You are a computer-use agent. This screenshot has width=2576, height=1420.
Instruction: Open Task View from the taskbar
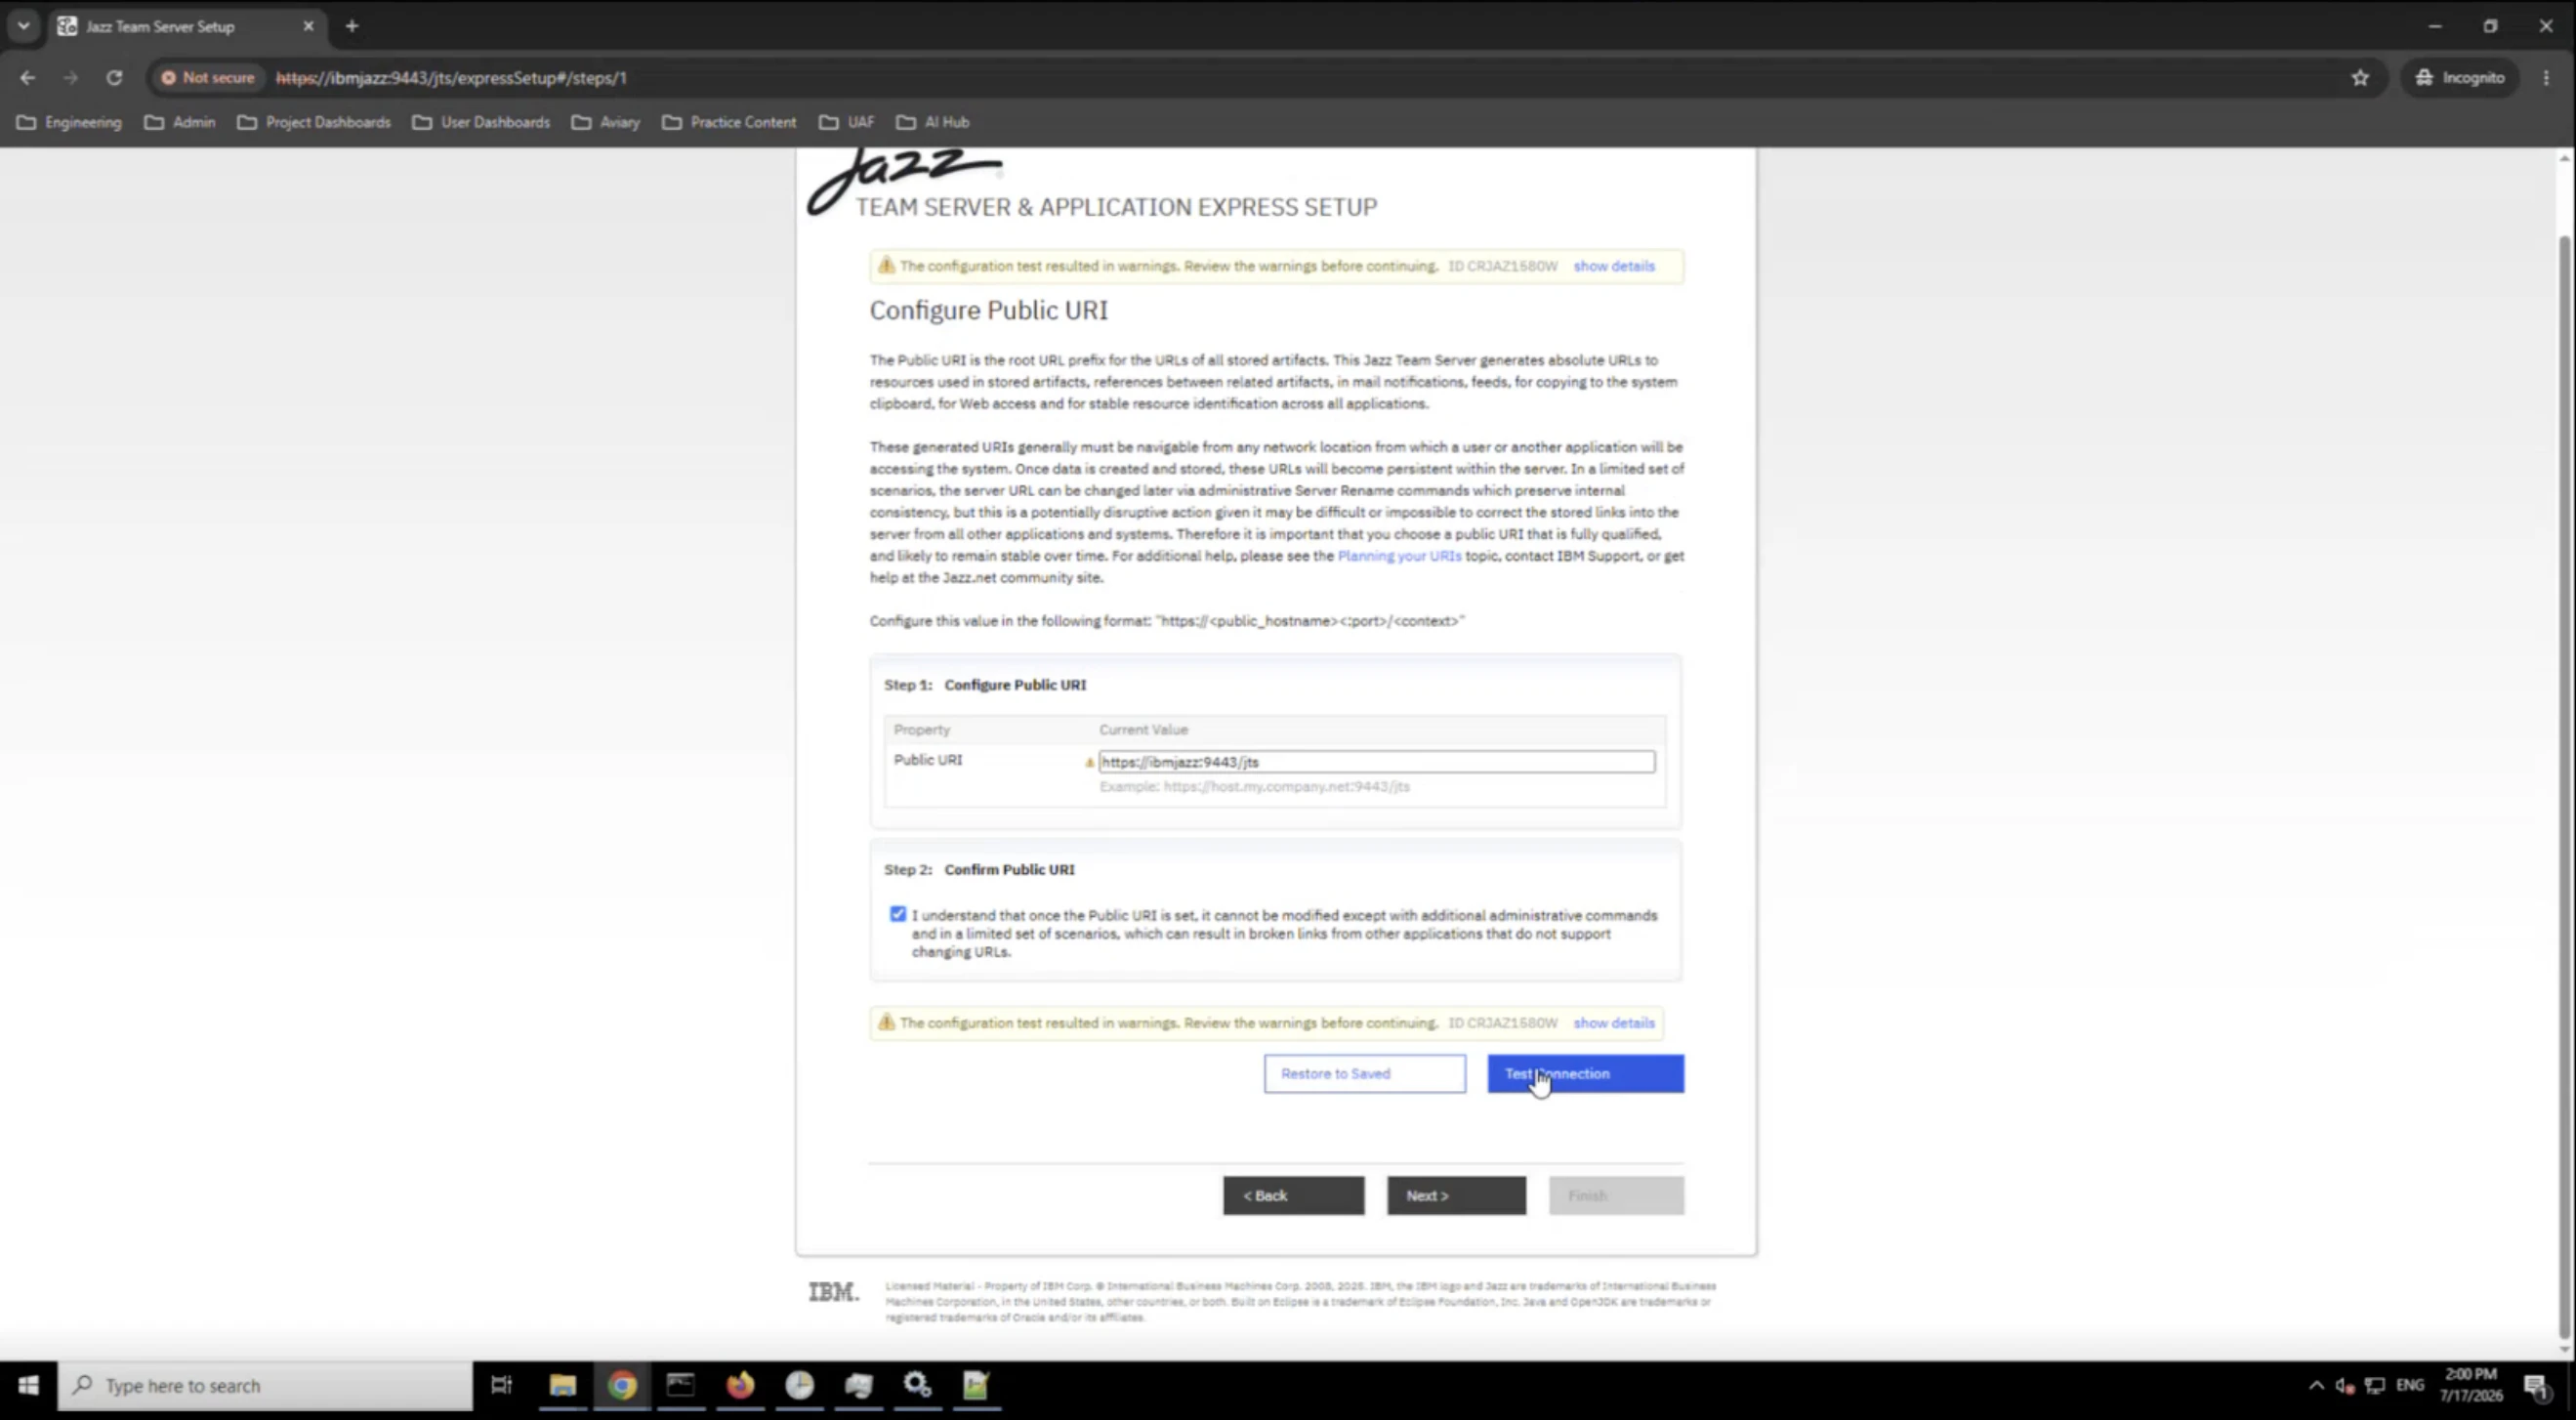point(501,1386)
